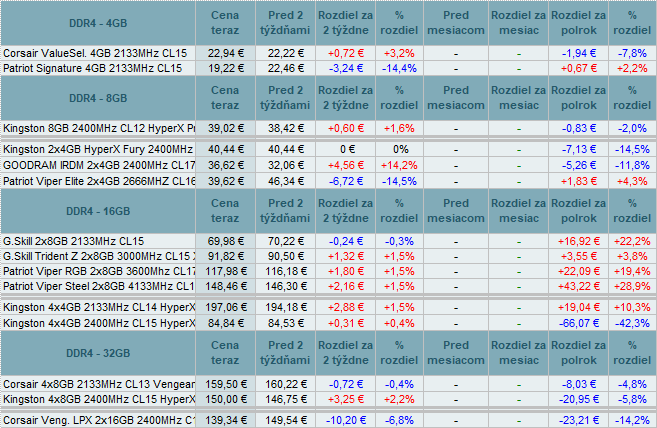Click the half-year percent +28,9%
Screen dimensions: 657x428
[x=632, y=286]
